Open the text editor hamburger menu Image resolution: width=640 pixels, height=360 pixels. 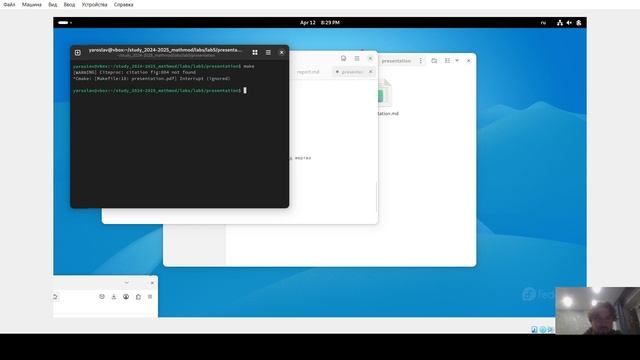357,58
